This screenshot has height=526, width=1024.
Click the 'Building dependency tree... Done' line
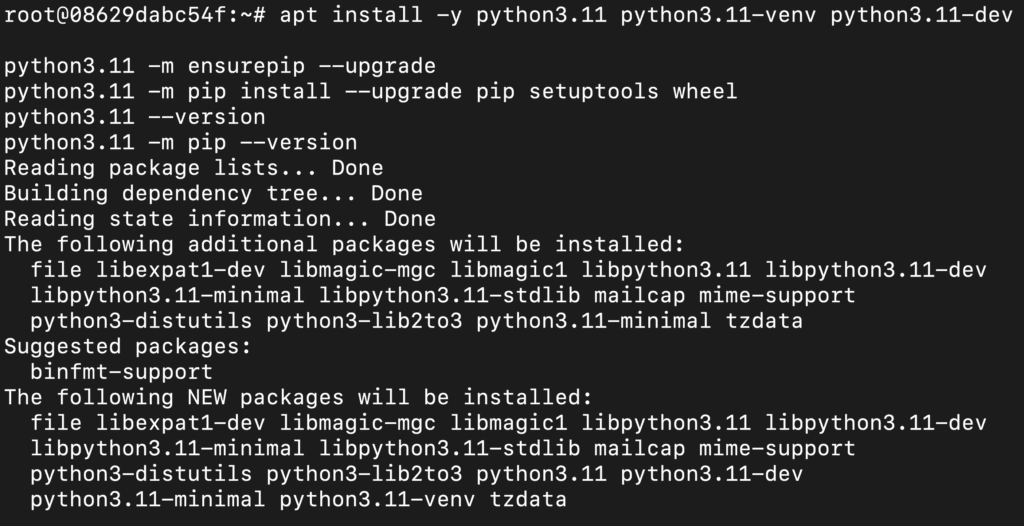tap(213, 193)
